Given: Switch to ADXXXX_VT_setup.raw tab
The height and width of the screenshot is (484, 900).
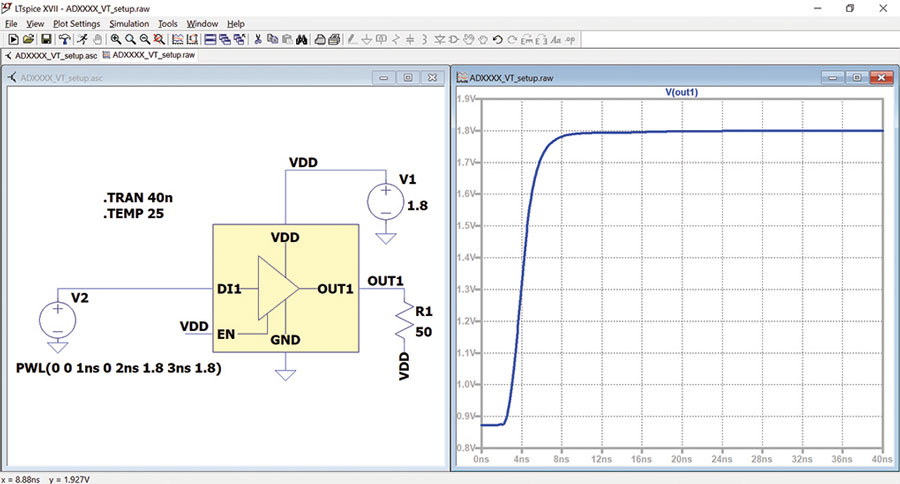Looking at the screenshot, I should [x=149, y=55].
